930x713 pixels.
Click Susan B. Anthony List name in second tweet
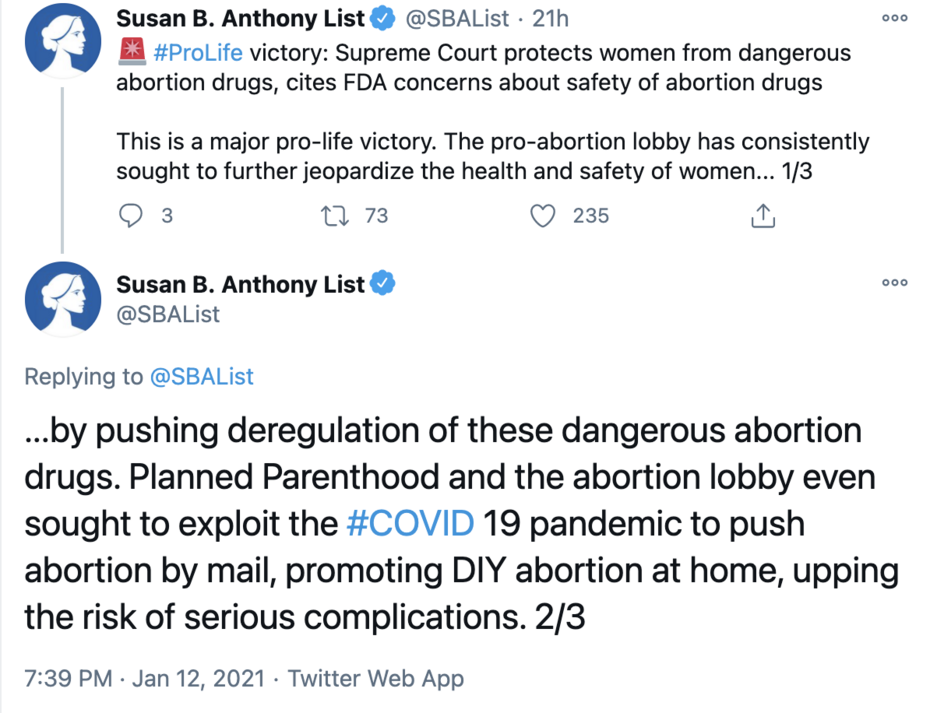point(240,284)
